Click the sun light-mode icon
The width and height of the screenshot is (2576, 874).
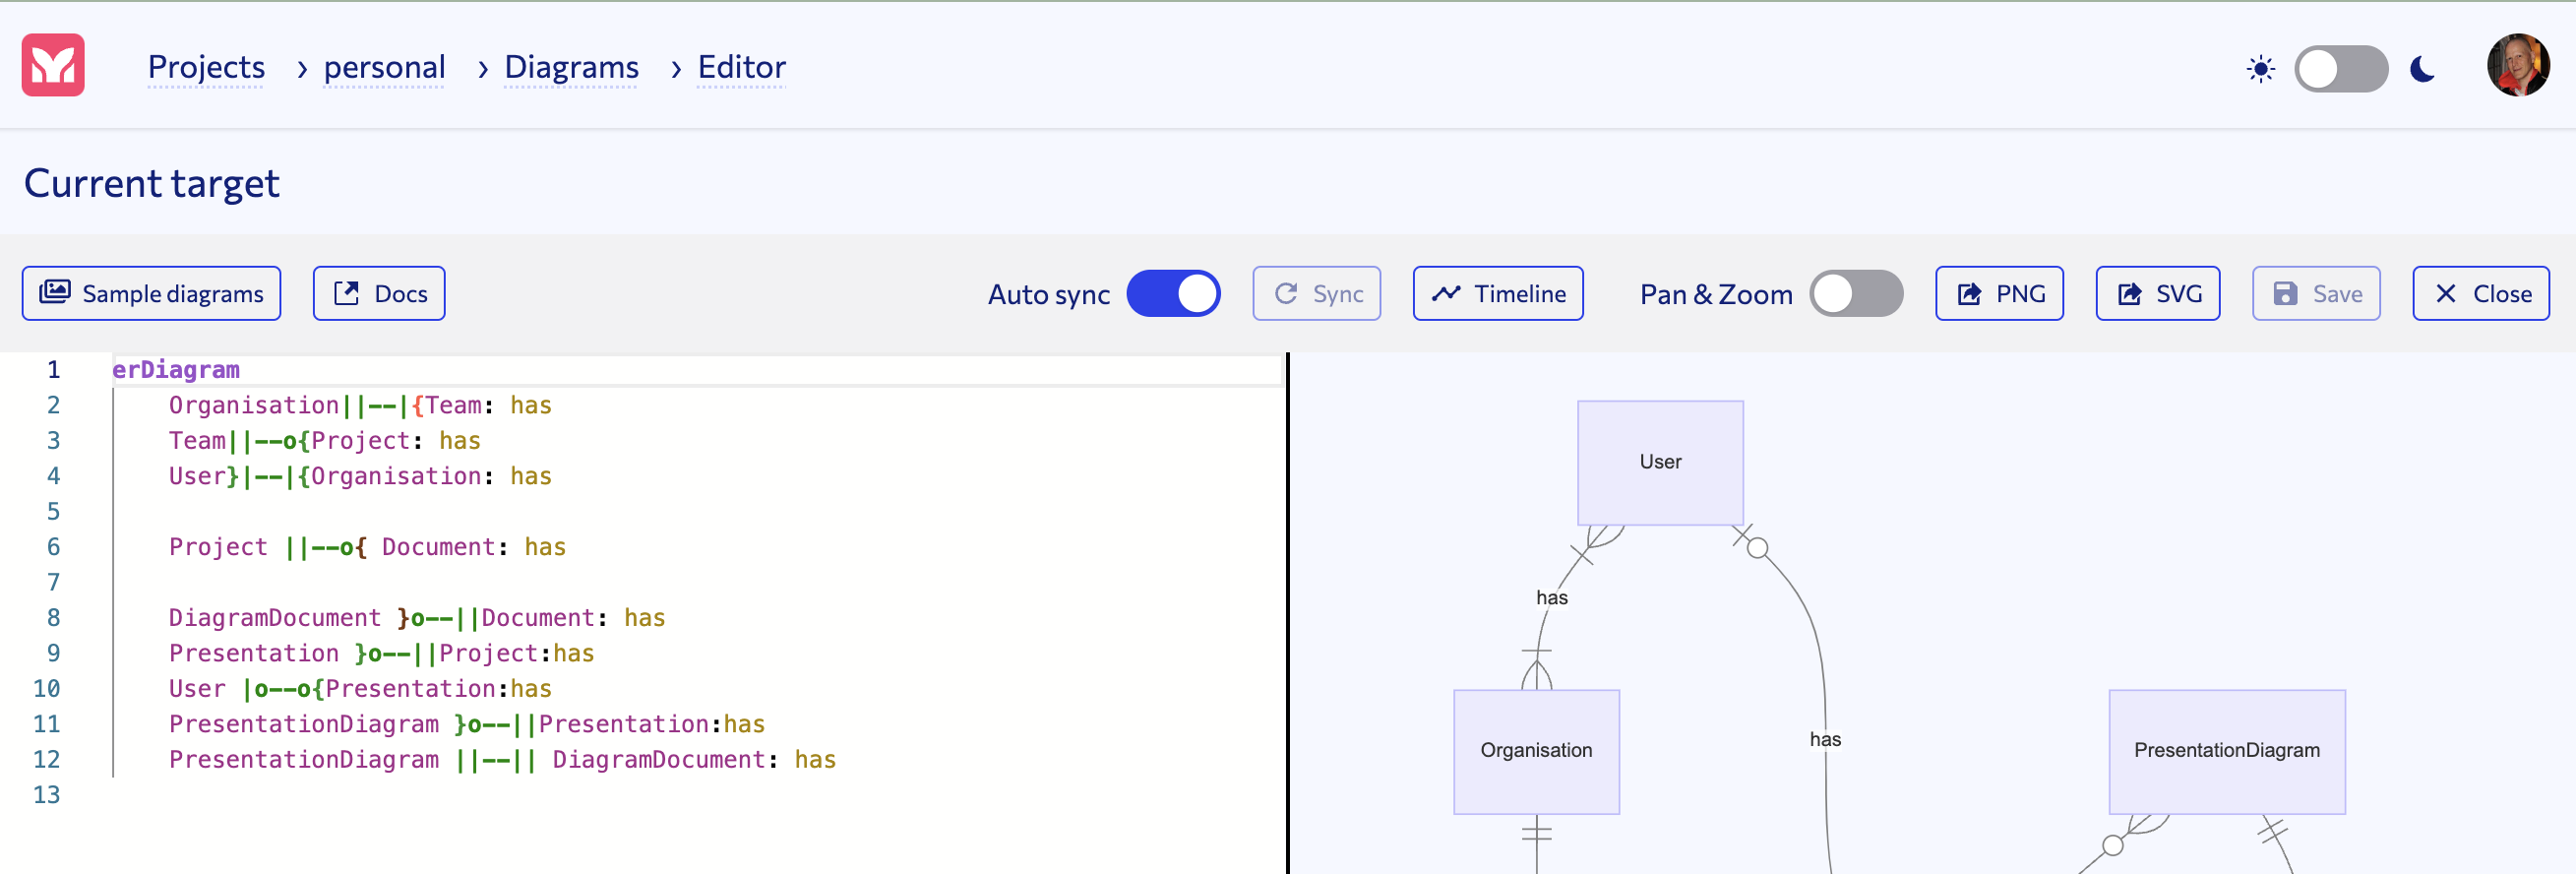click(2260, 69)
